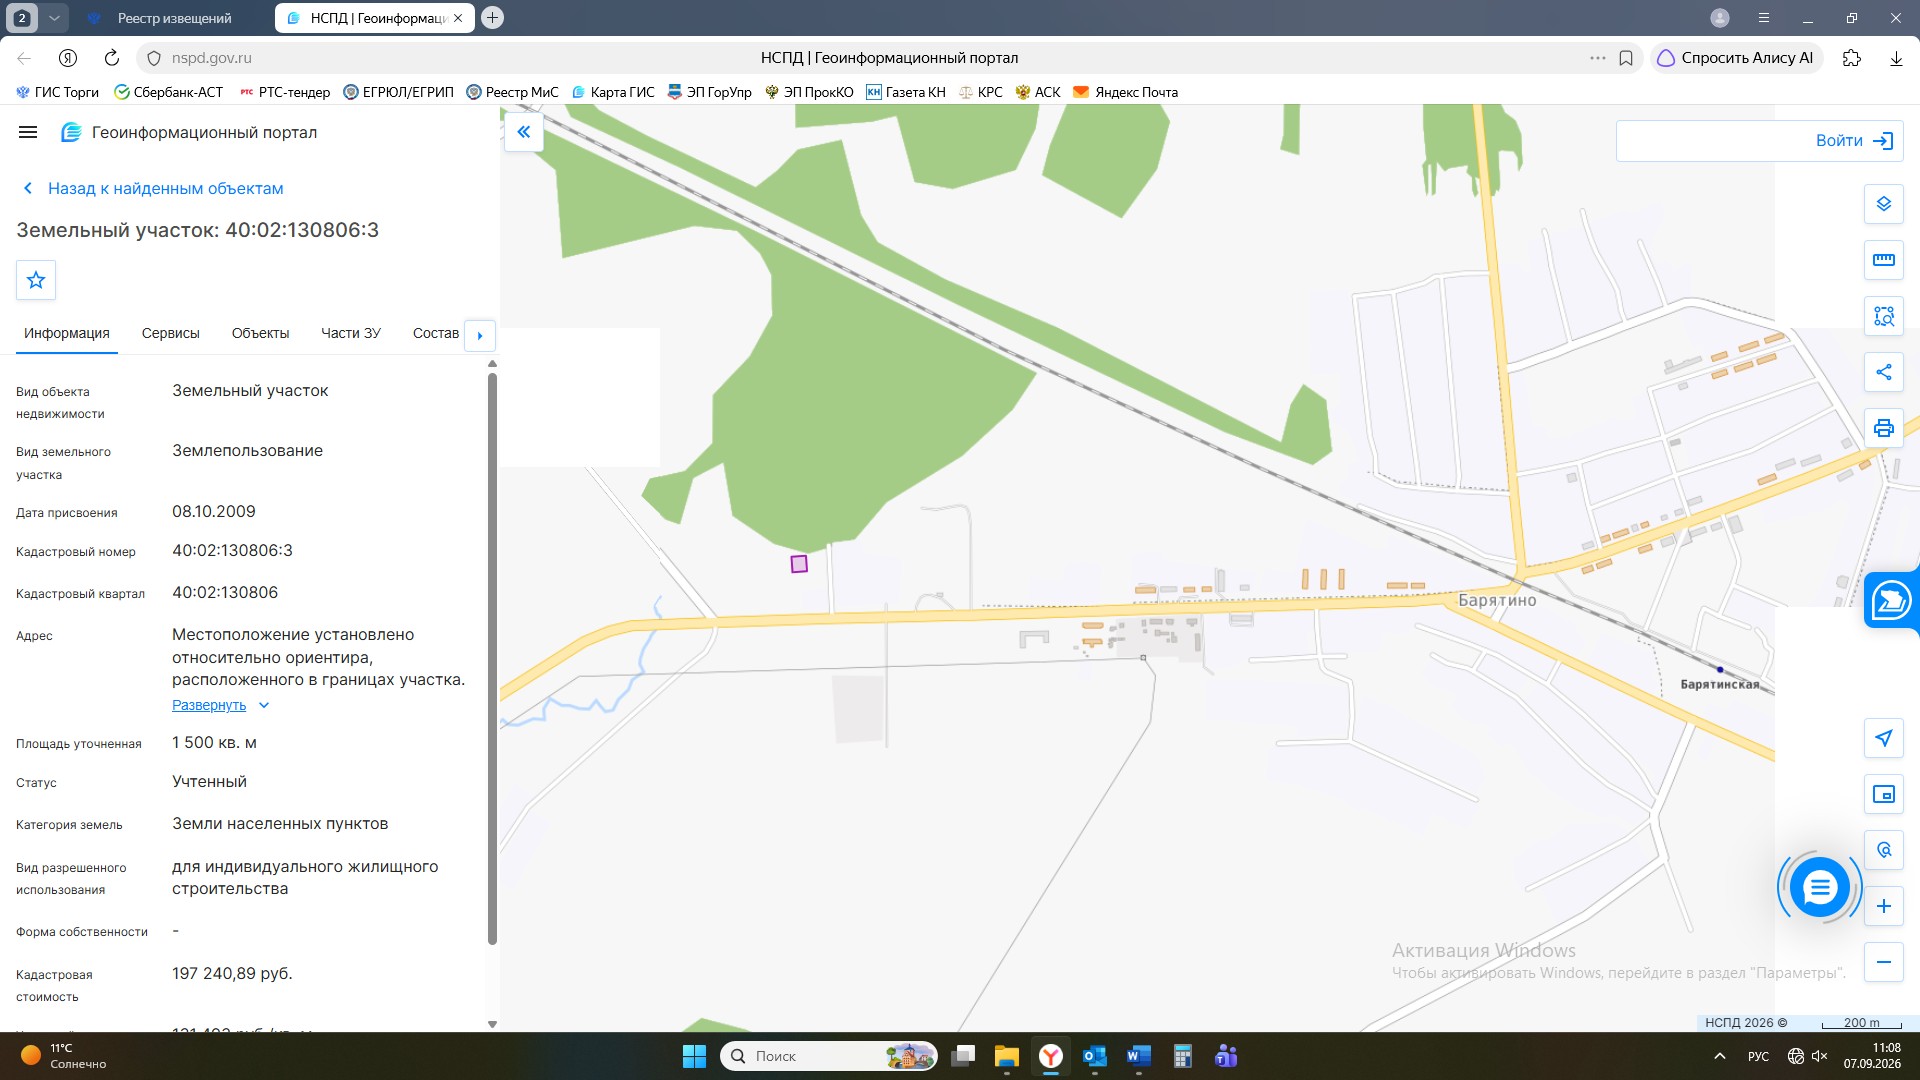1920x1080 pixels.
Task: Open the map layers icon
Action: tap(1884, 204)
